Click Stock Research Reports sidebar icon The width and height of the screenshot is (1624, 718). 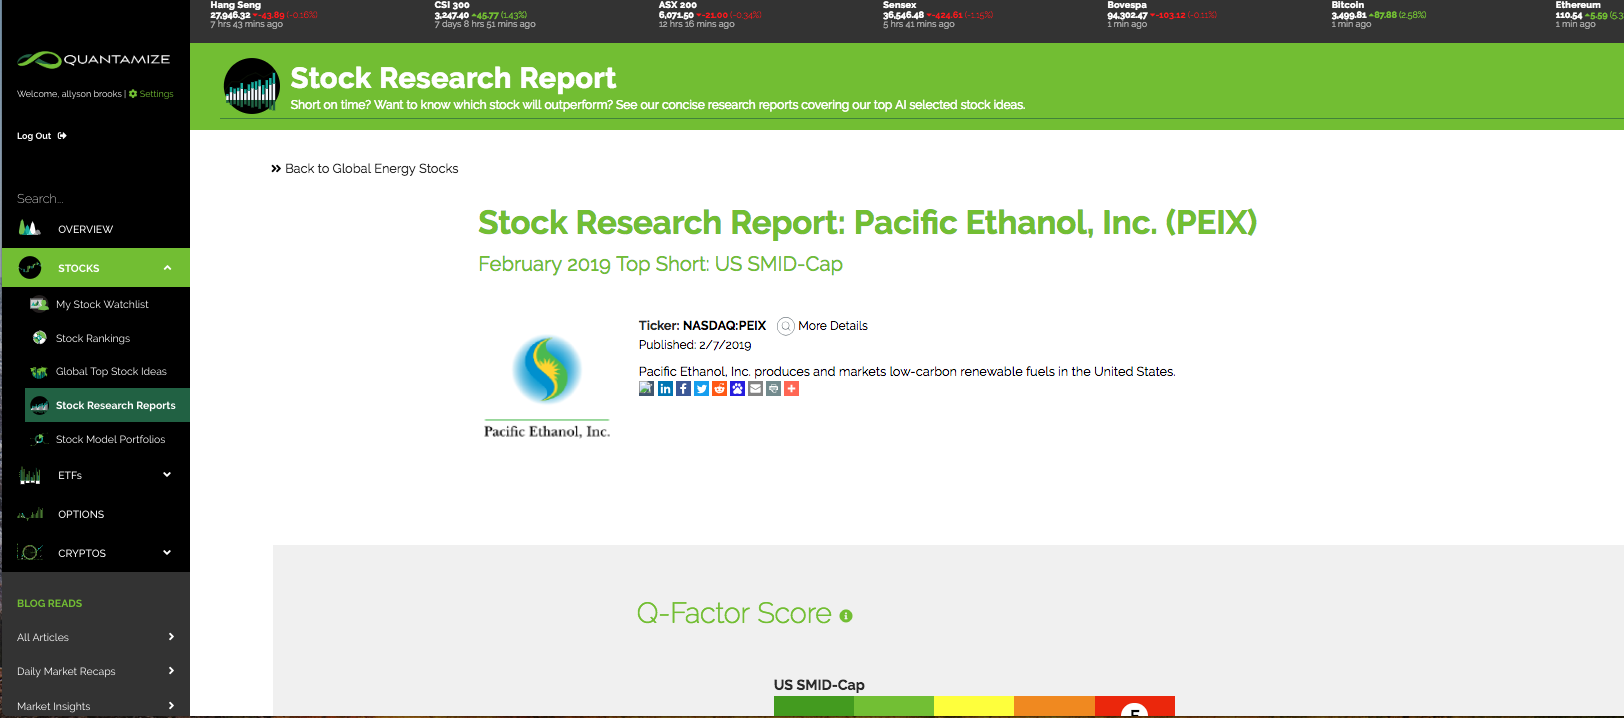tap(39, 405)
